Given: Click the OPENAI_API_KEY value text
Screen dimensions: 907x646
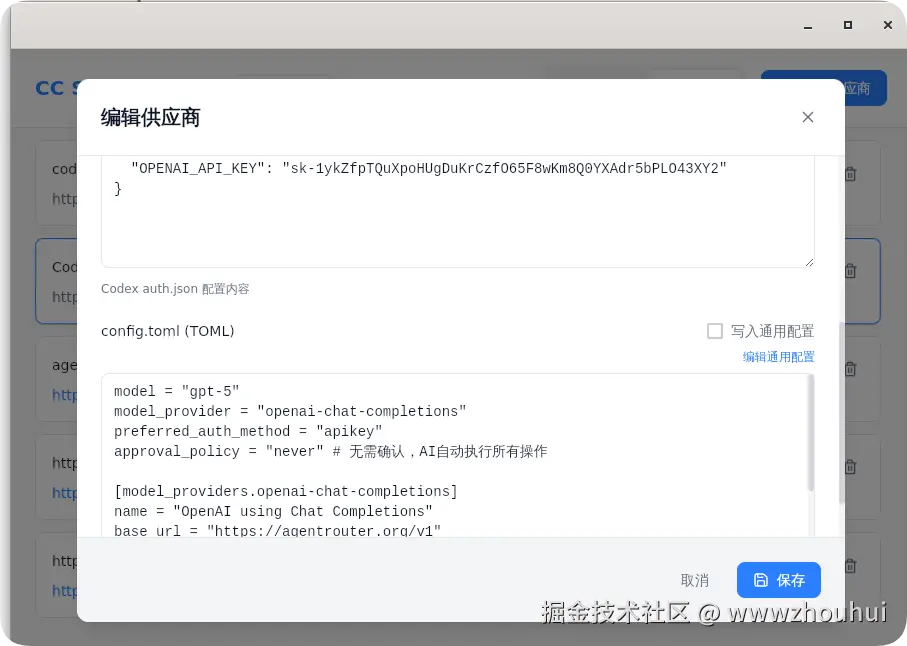Looking at the screenshot, I should (x=504, y=168).
